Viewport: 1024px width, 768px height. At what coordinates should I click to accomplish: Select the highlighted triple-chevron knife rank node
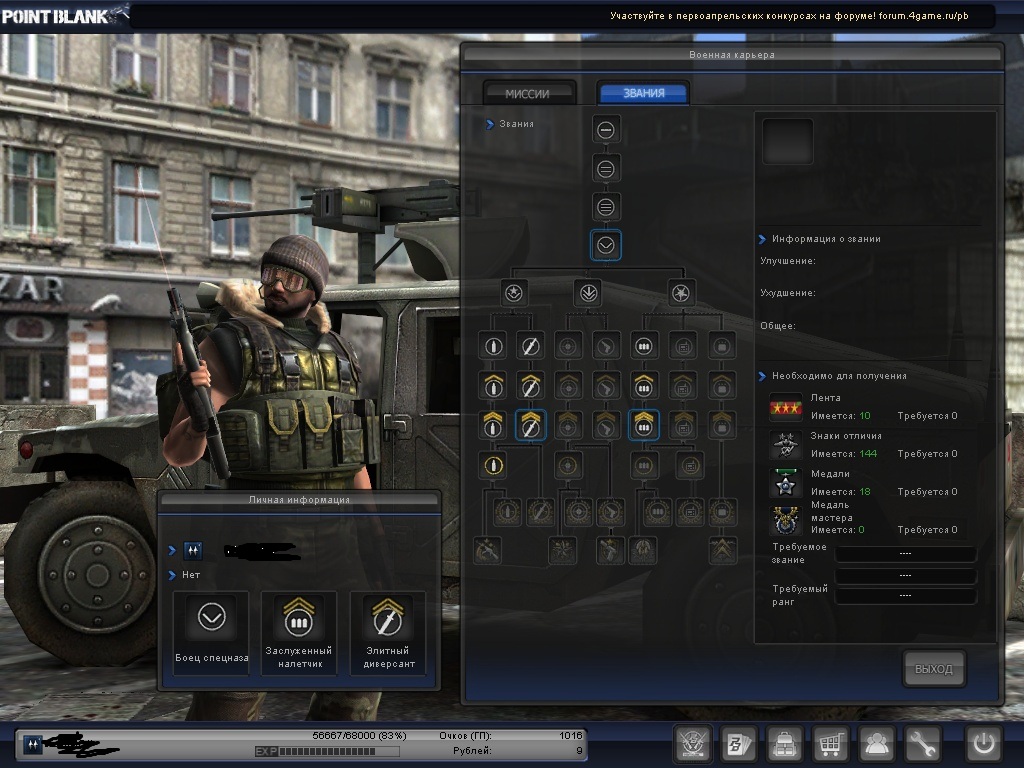530,424
